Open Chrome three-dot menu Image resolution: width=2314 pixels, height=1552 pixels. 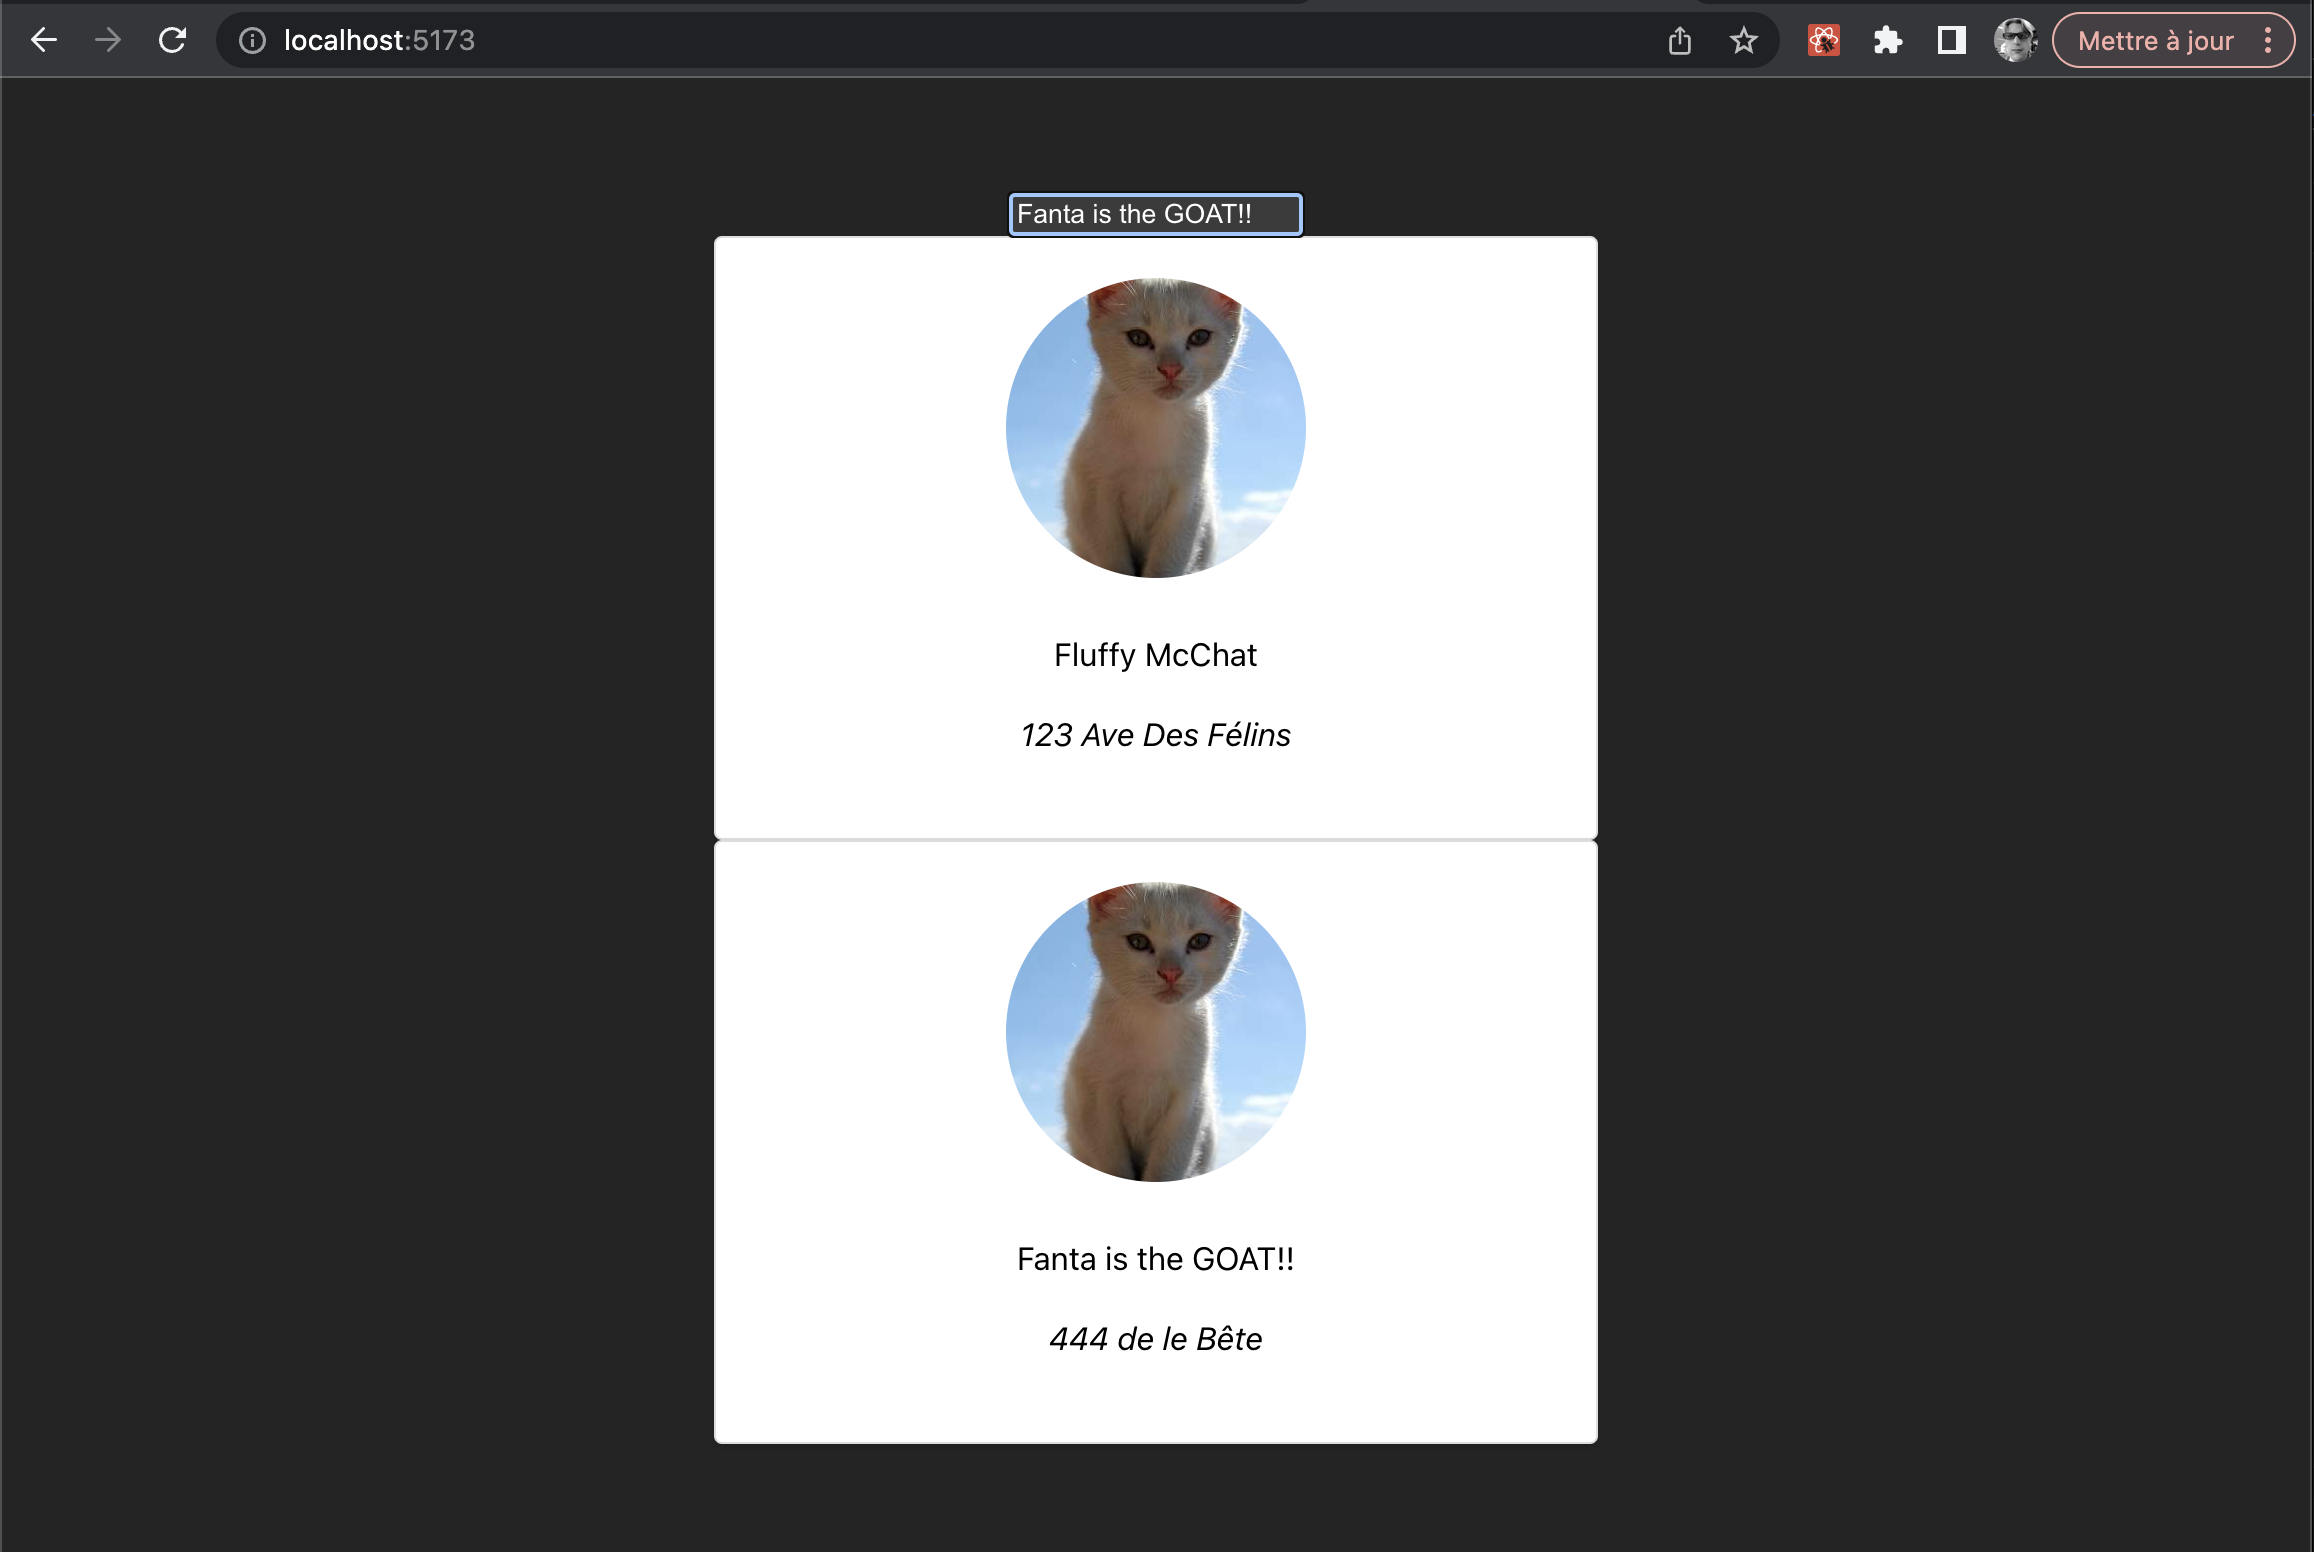click(x=2268, y=40)
